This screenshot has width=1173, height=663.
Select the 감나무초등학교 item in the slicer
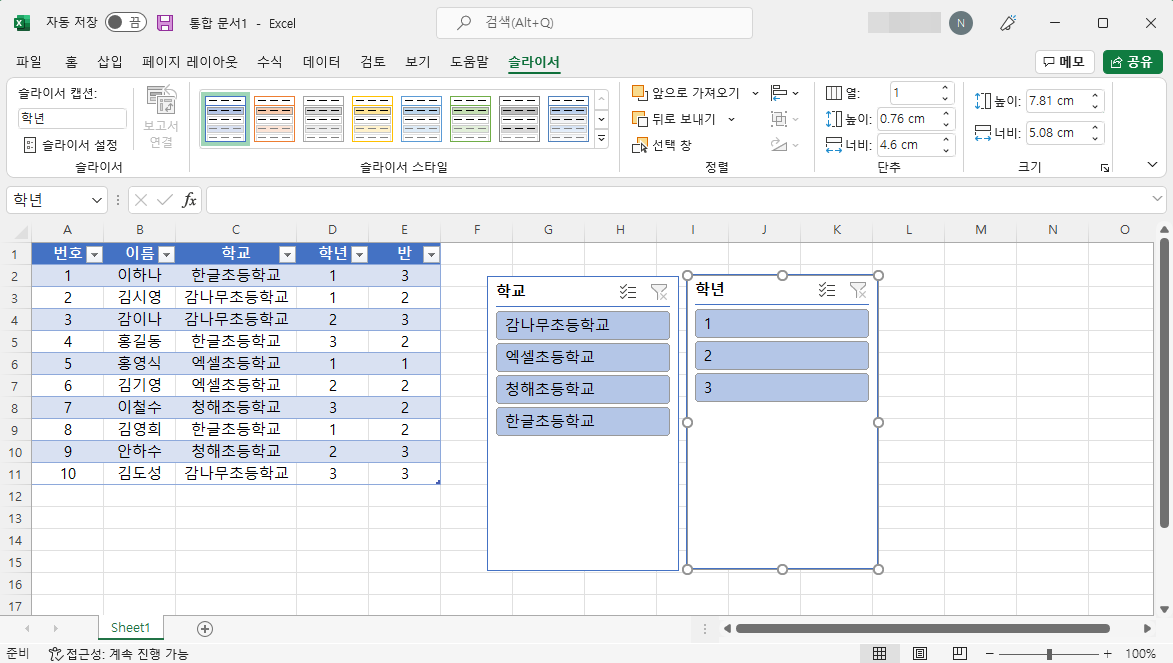[582, 324]
